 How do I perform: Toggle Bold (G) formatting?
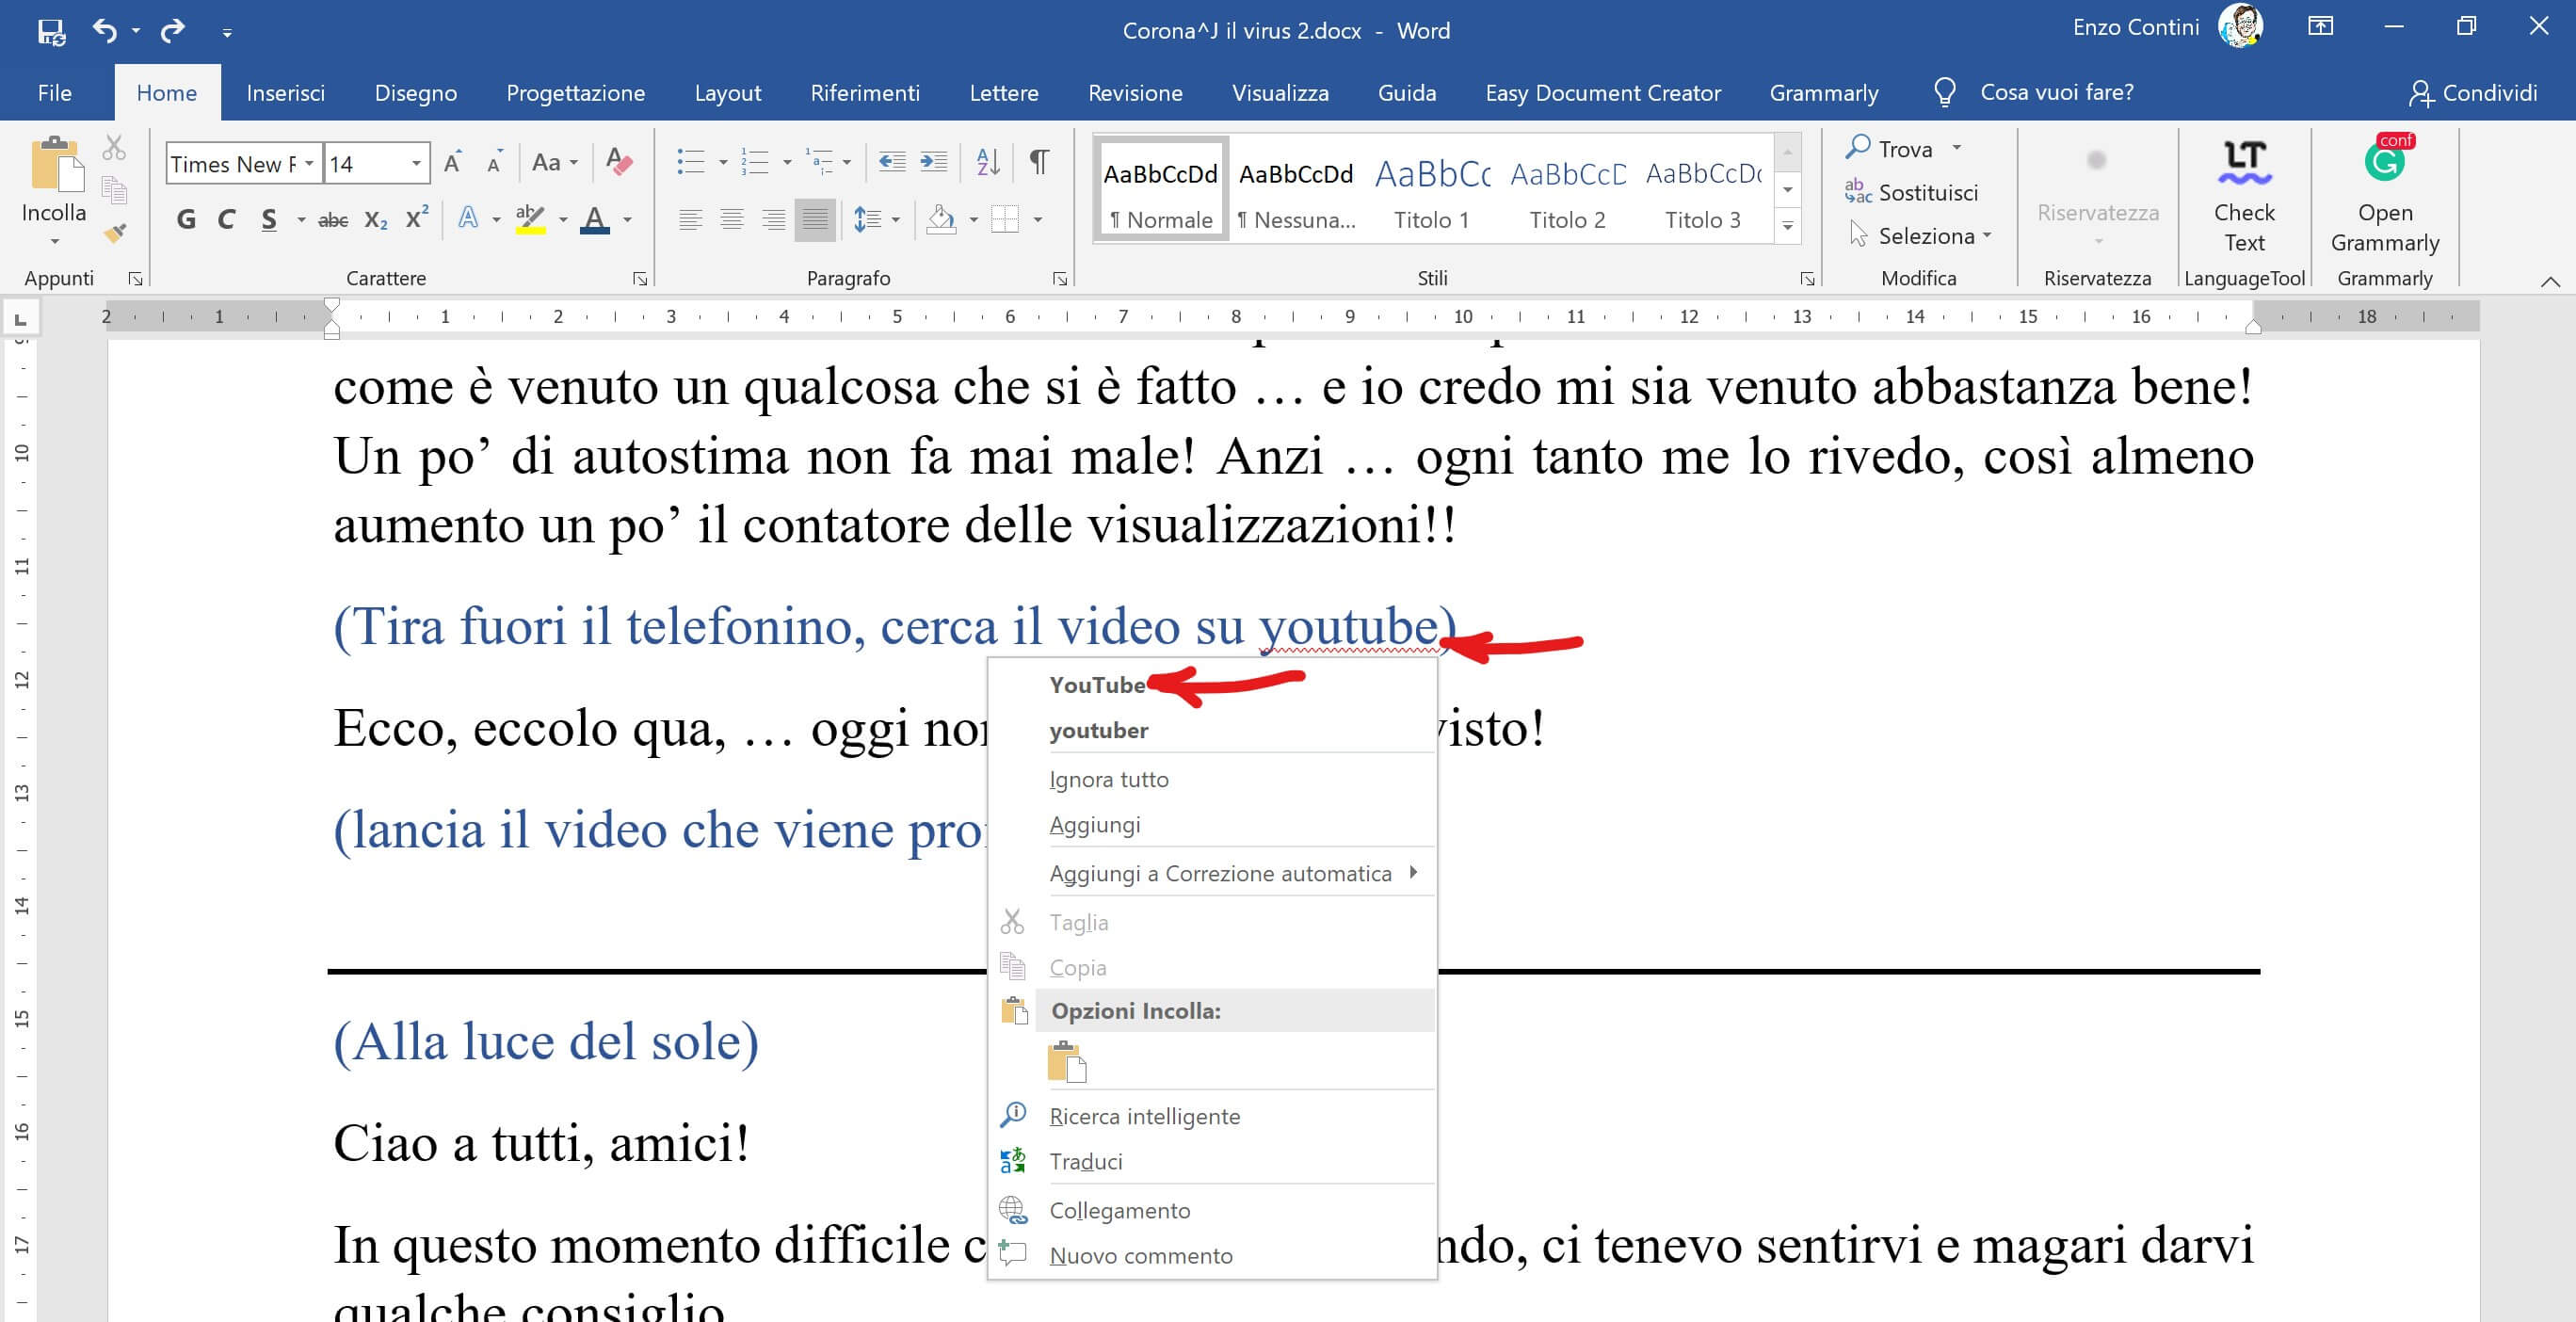click(186, 219)
